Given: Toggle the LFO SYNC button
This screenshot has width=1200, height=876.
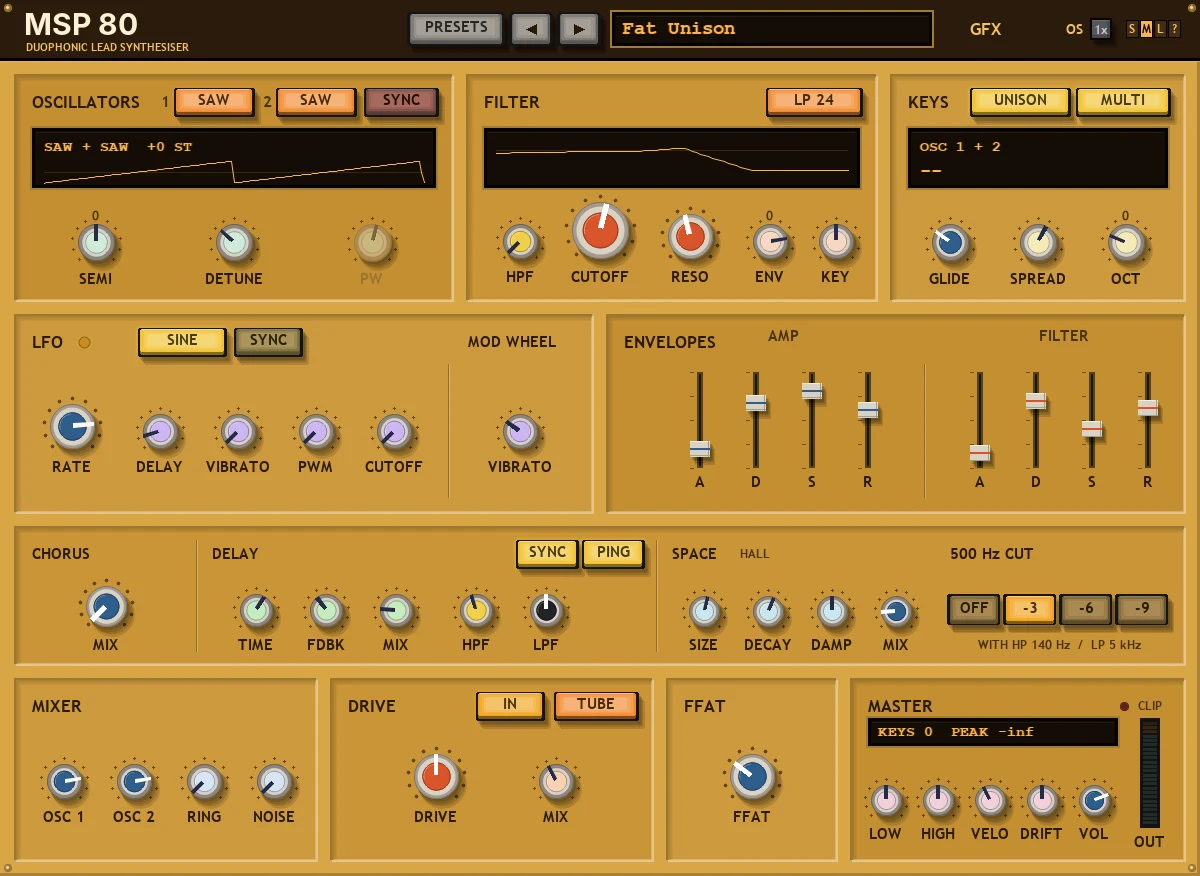Looking at the screenshot, I should pyautogui.click(x=268, y=341).
